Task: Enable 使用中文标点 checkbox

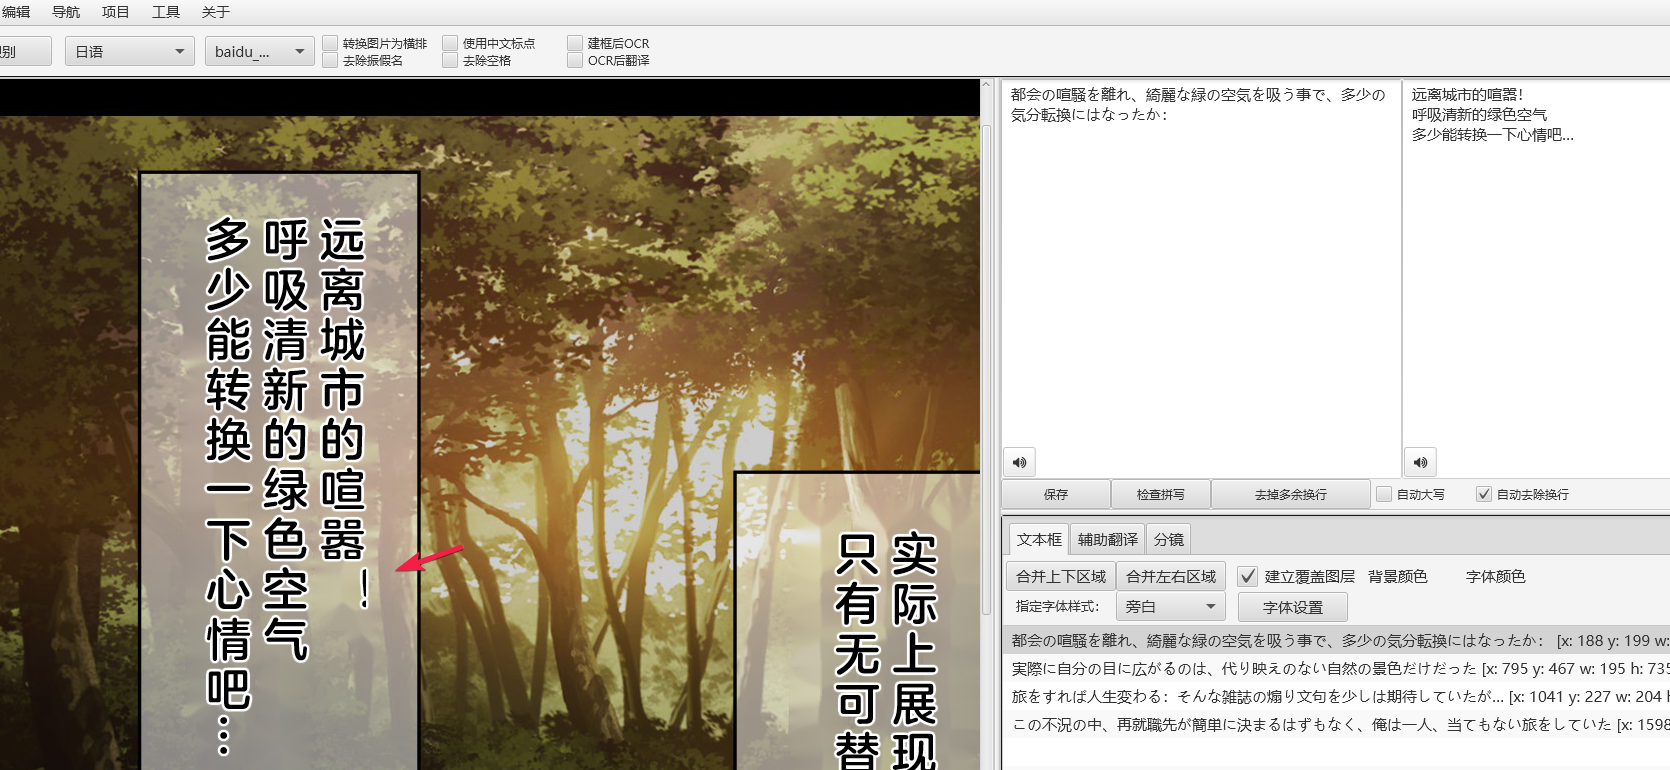Action: [450, 43]
